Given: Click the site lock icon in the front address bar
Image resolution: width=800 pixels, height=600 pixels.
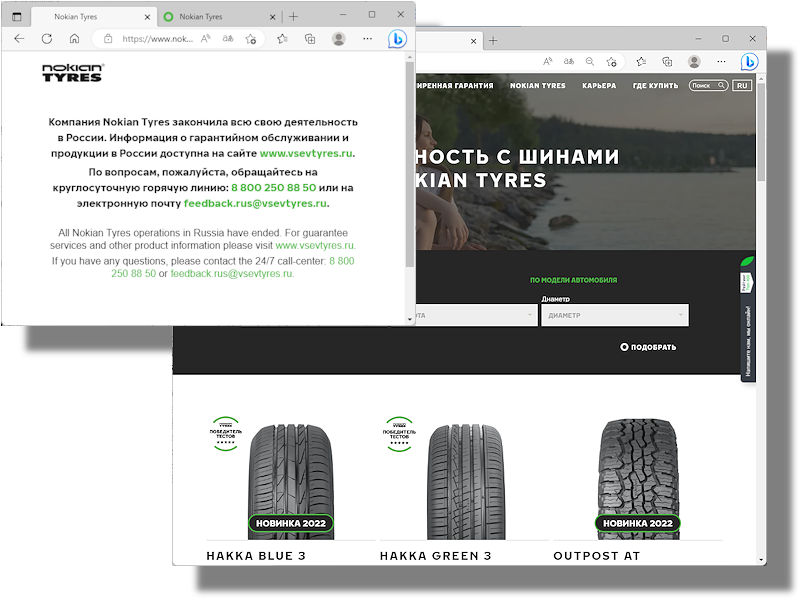Looking at the screenshot, I should 108,39.
